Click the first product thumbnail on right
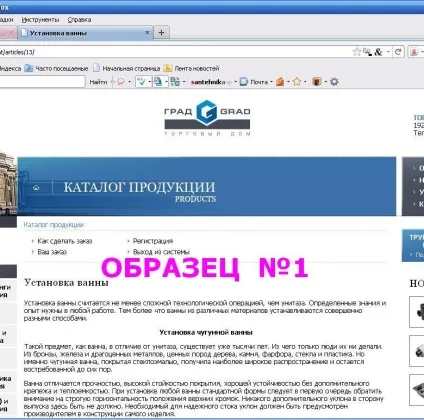The image size is (424, 420). [x=417, y=312]
